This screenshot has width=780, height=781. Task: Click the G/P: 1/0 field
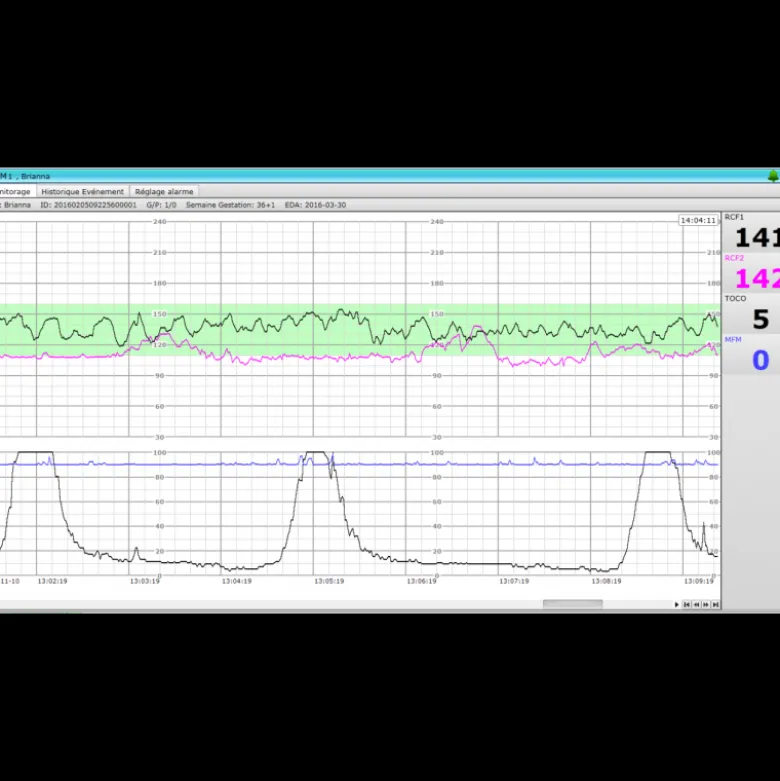pos(161,205)
